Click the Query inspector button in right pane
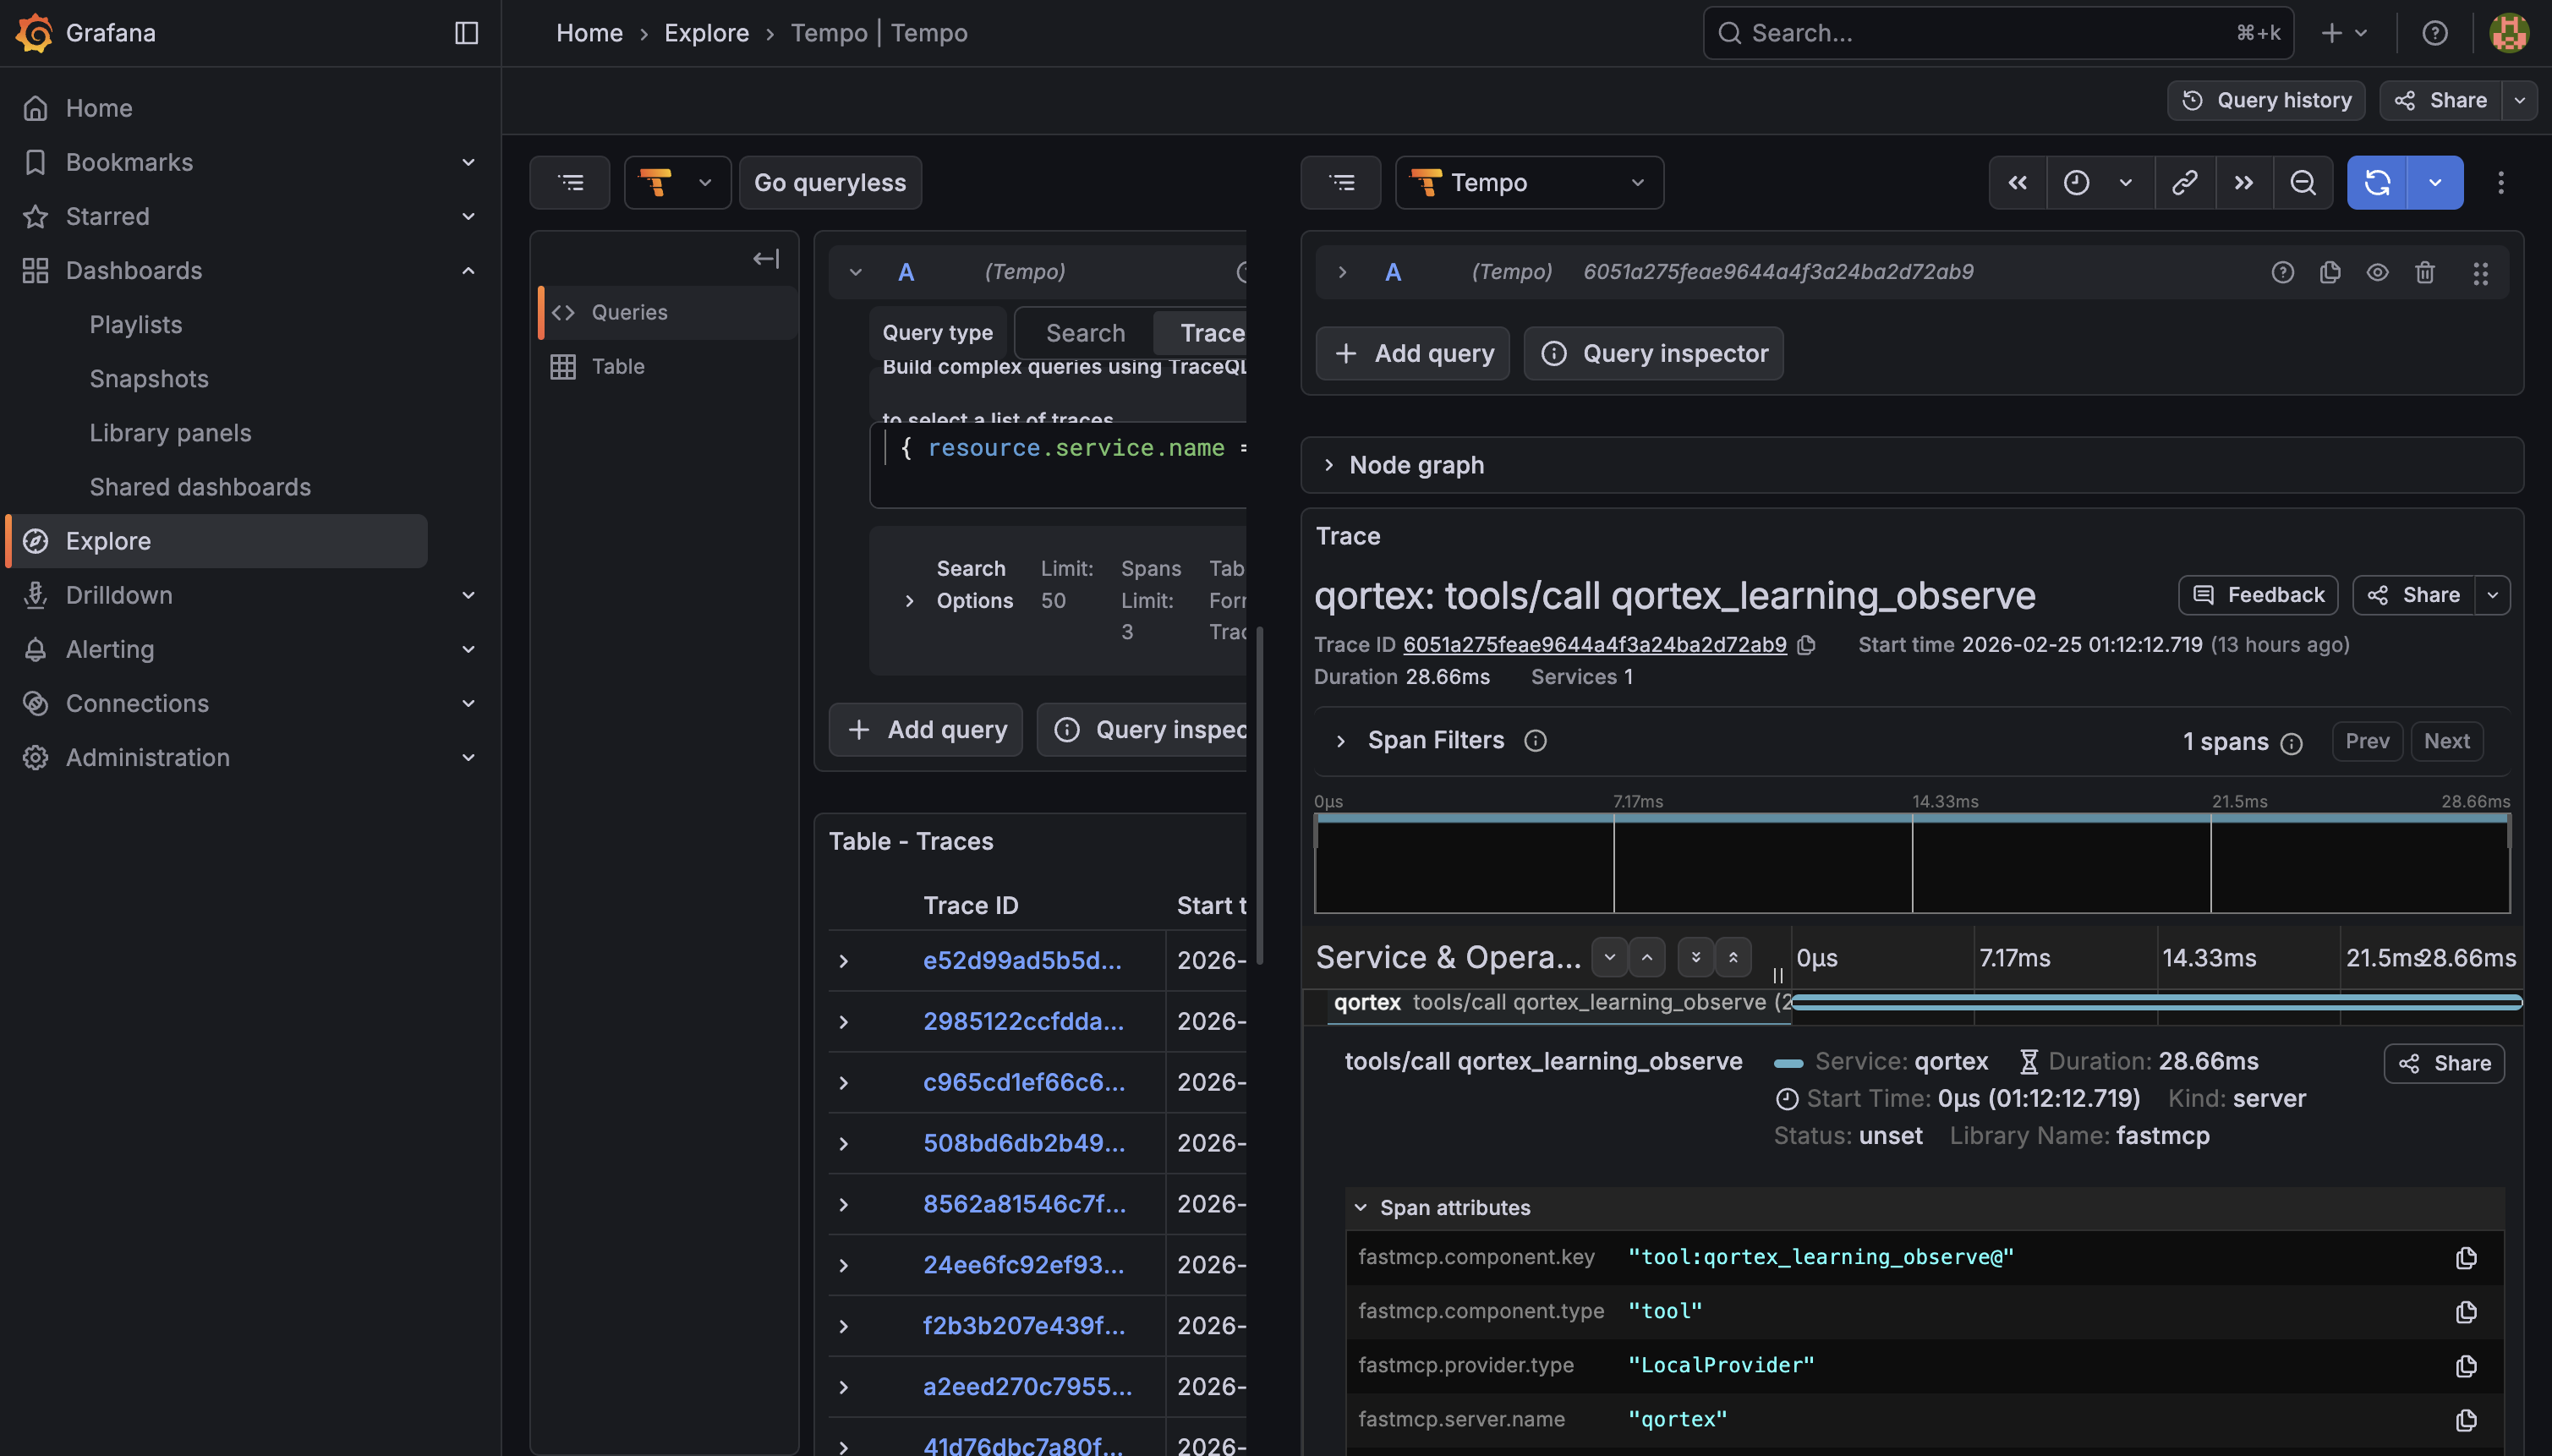This screenshot has width=2552, height=1456. 1654,354
